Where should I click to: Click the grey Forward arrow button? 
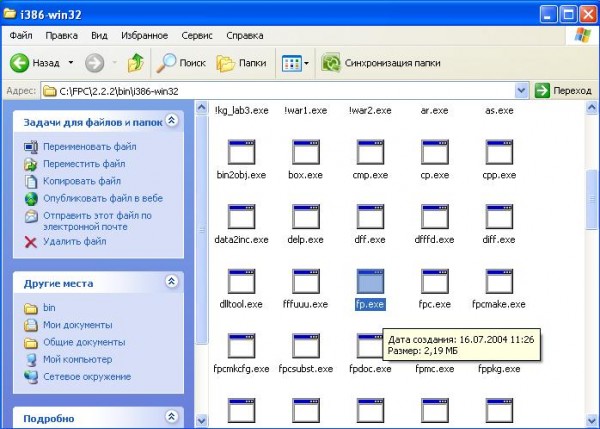coord(94,62)
